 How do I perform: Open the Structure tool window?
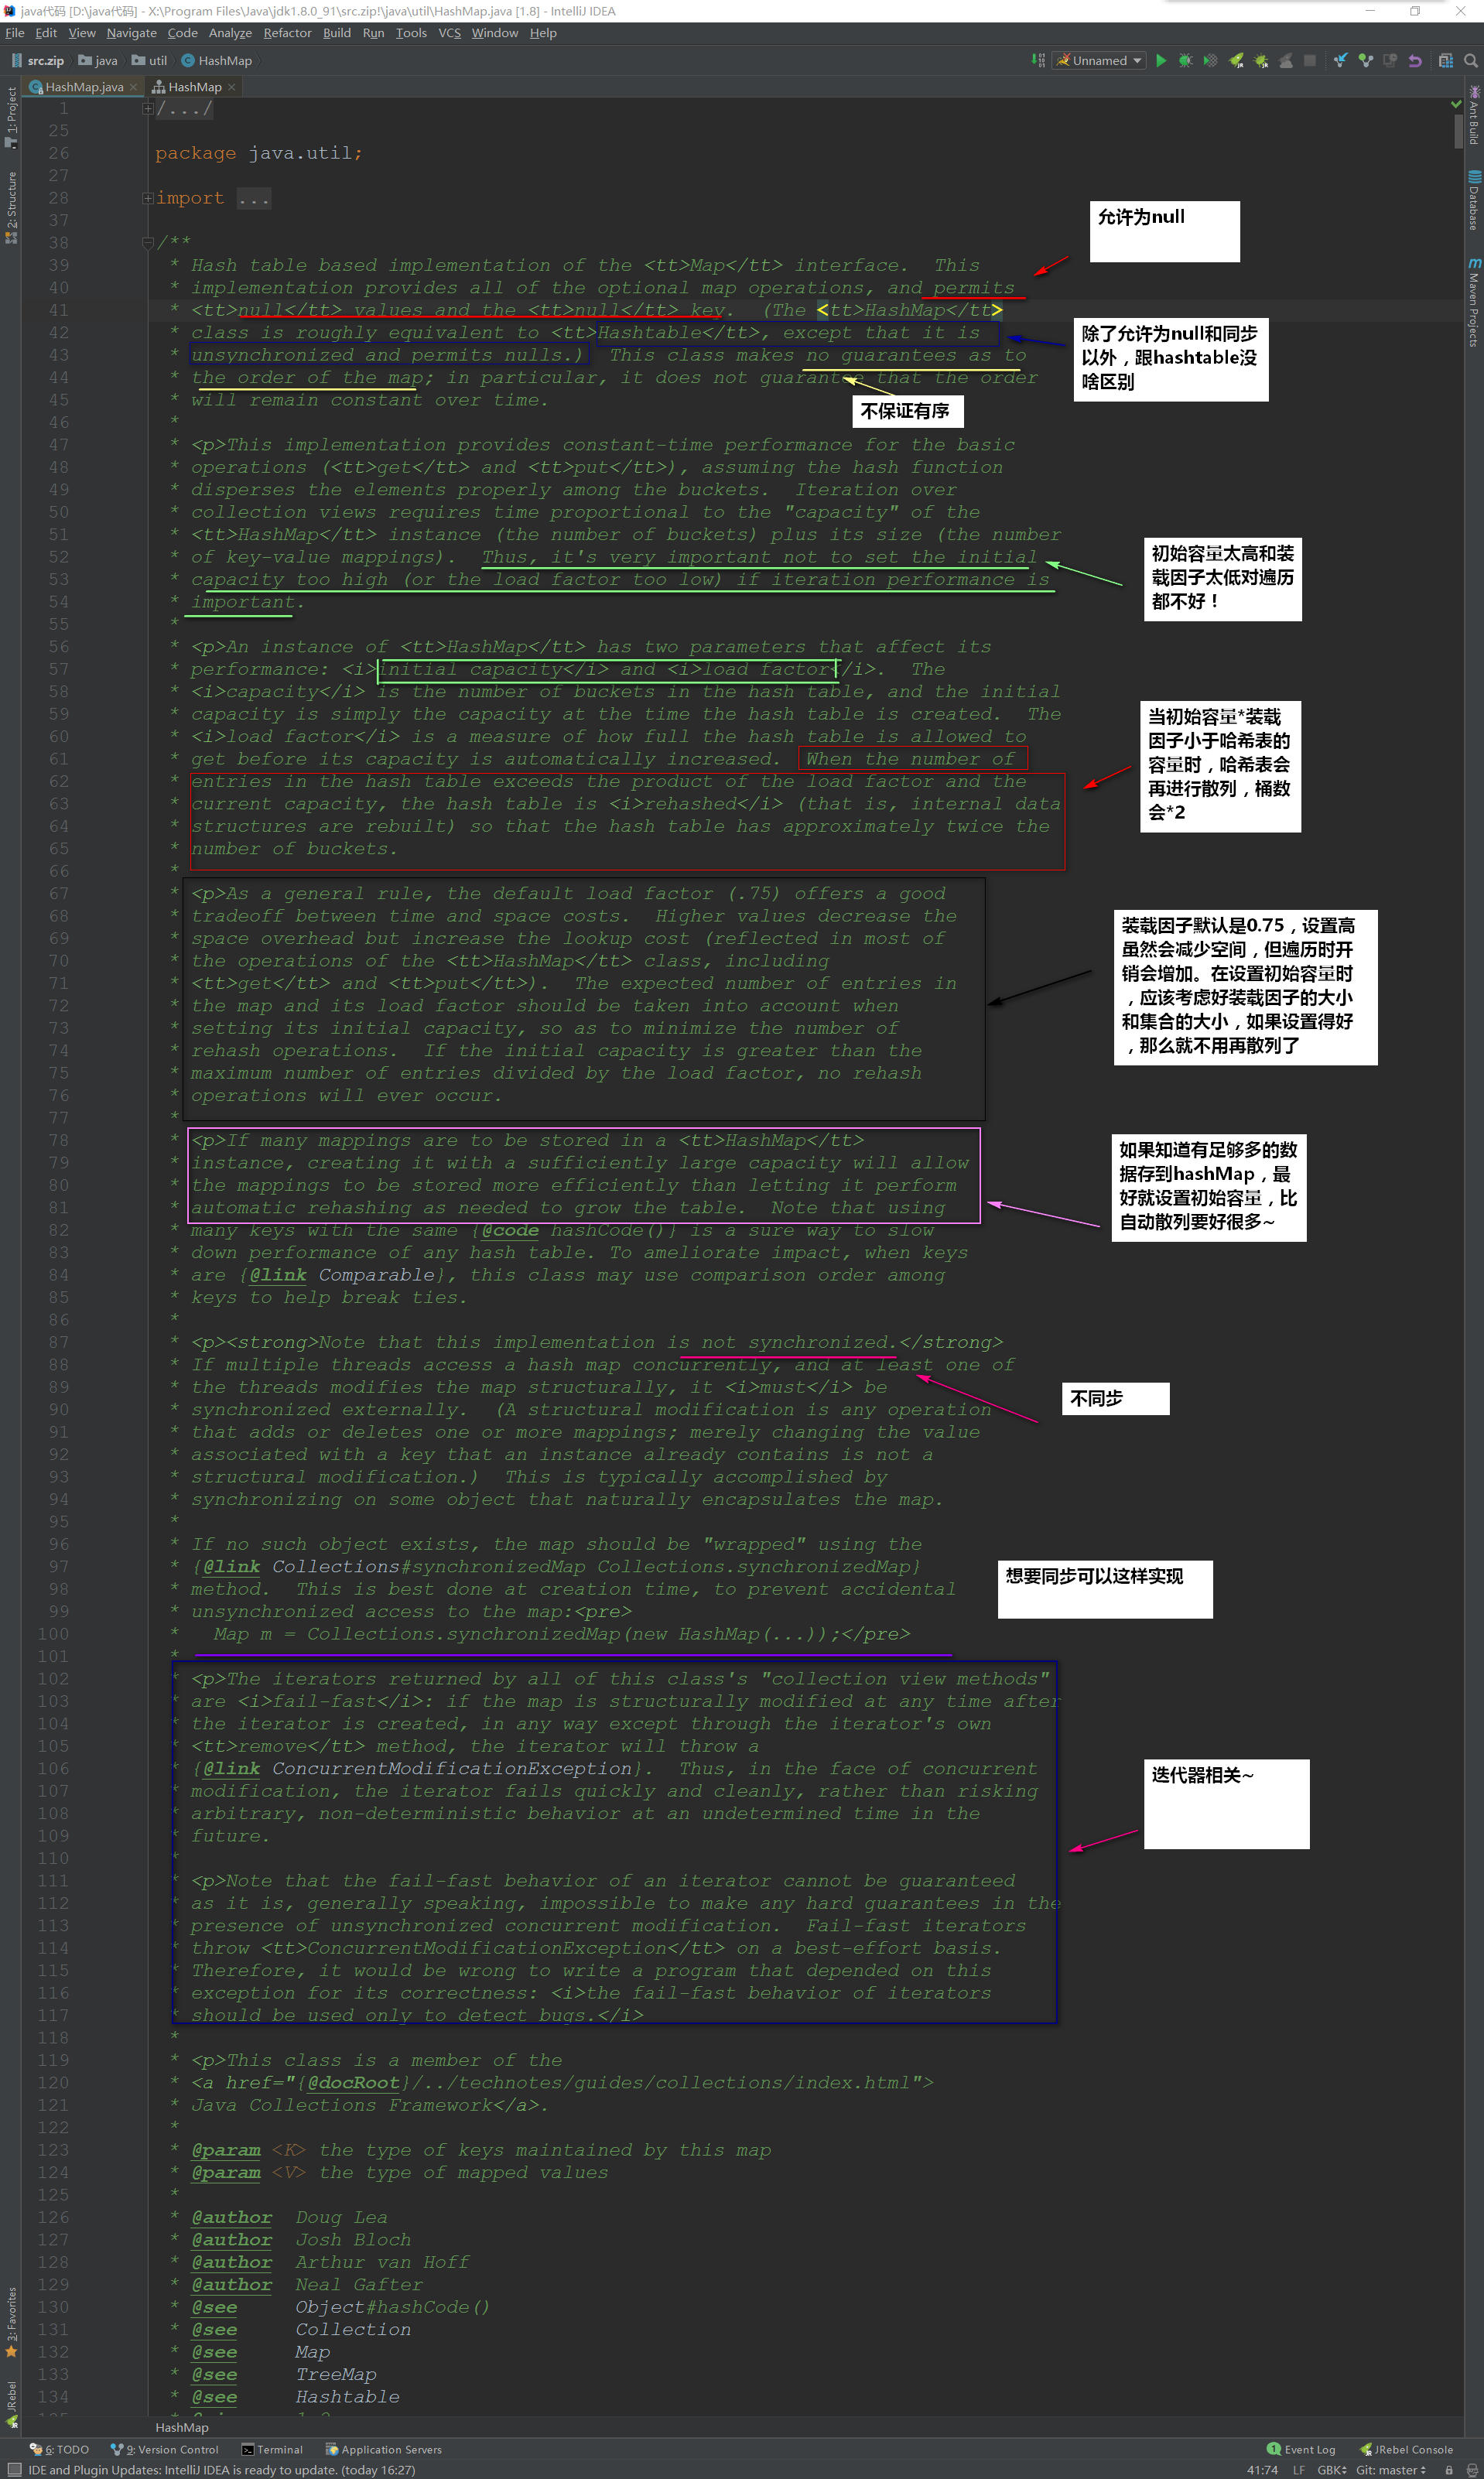pyautogui.click(x=11, y=207)
